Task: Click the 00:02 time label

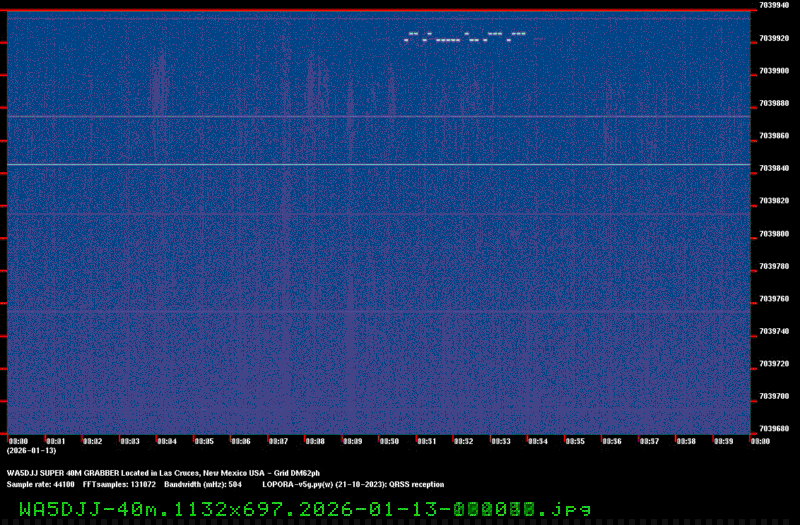Action: point(92,440)
